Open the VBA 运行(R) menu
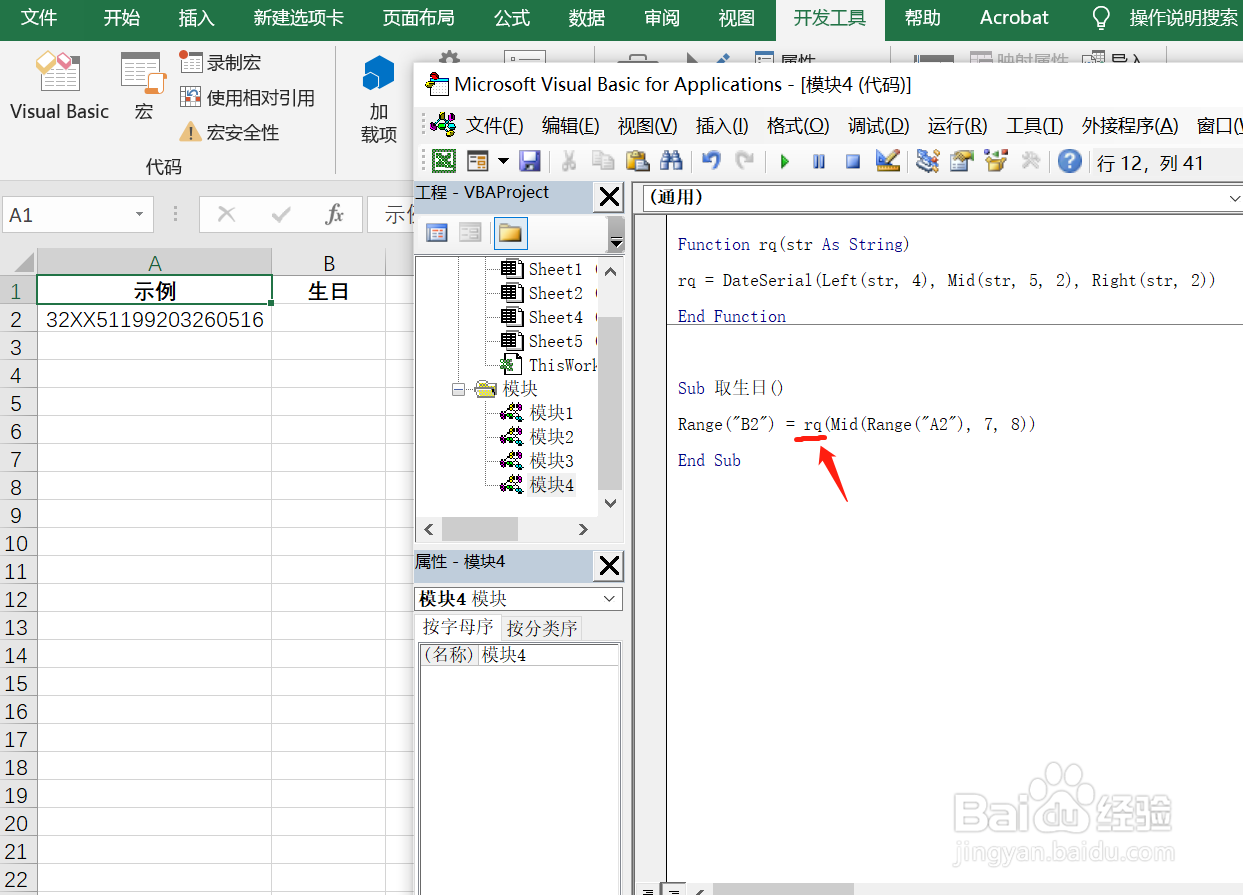1243x895 pixels. (957, 126)
